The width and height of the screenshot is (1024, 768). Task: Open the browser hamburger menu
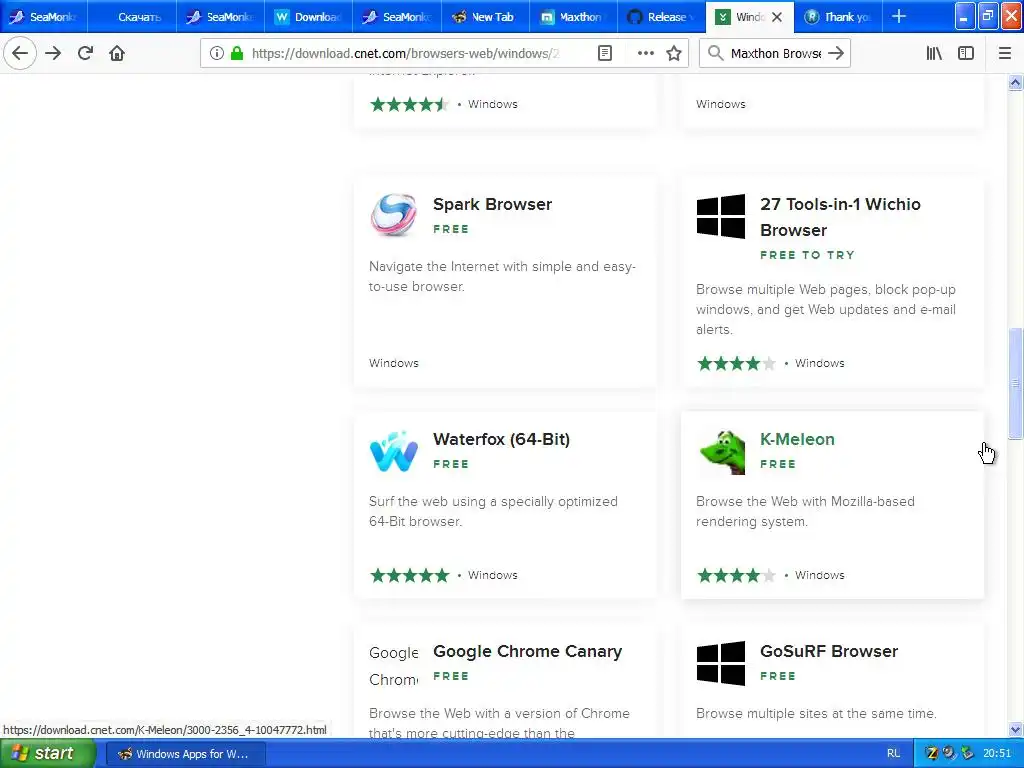(x=1005, y=53)
